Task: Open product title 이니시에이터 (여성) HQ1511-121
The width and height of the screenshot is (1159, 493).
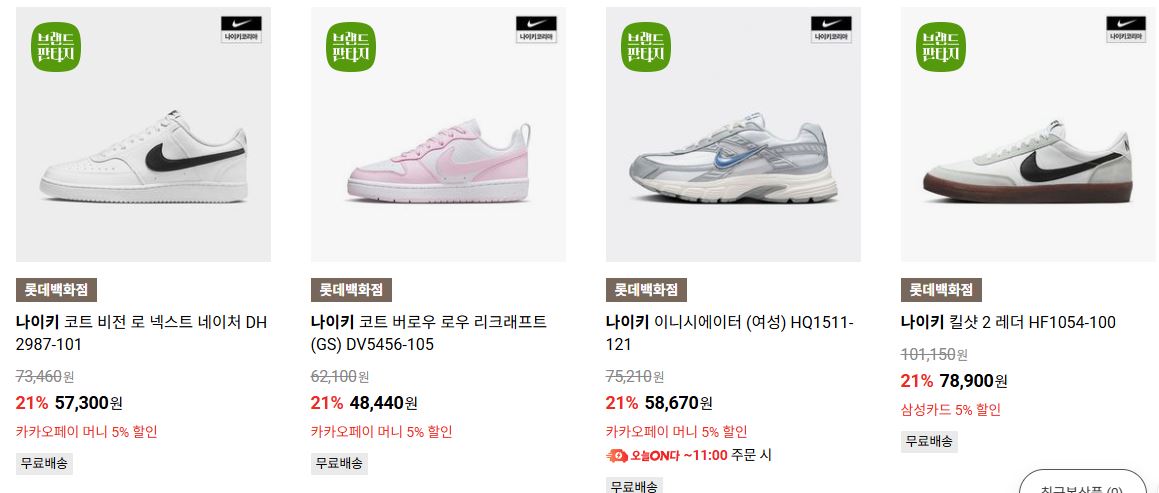Action: click(730, 333)
